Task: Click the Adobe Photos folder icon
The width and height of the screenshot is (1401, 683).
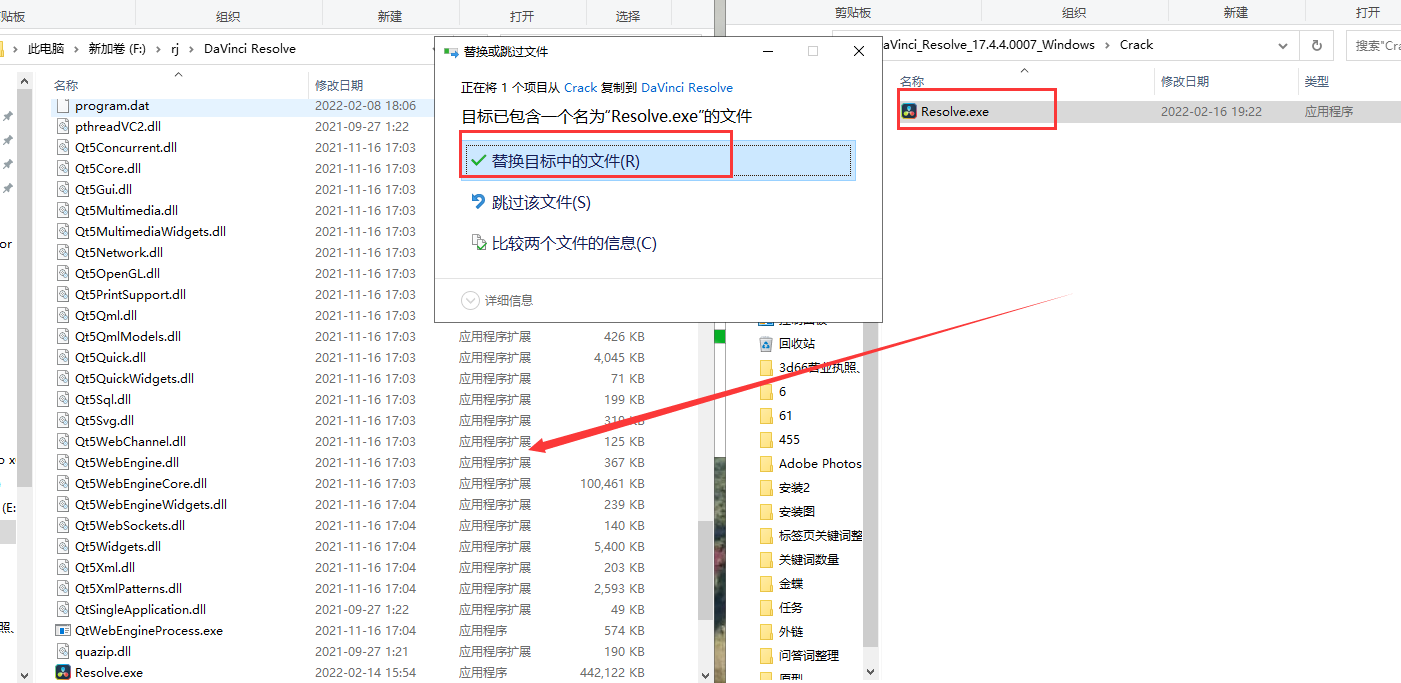Action: point(766,463)
